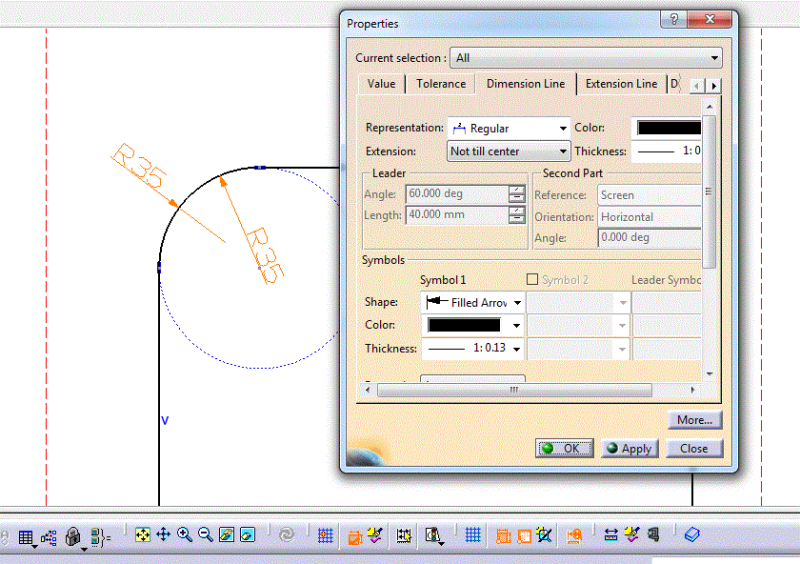The image size is (800, 564).
Task: Select the outer R35 dimension text
Action: point(139,166)
